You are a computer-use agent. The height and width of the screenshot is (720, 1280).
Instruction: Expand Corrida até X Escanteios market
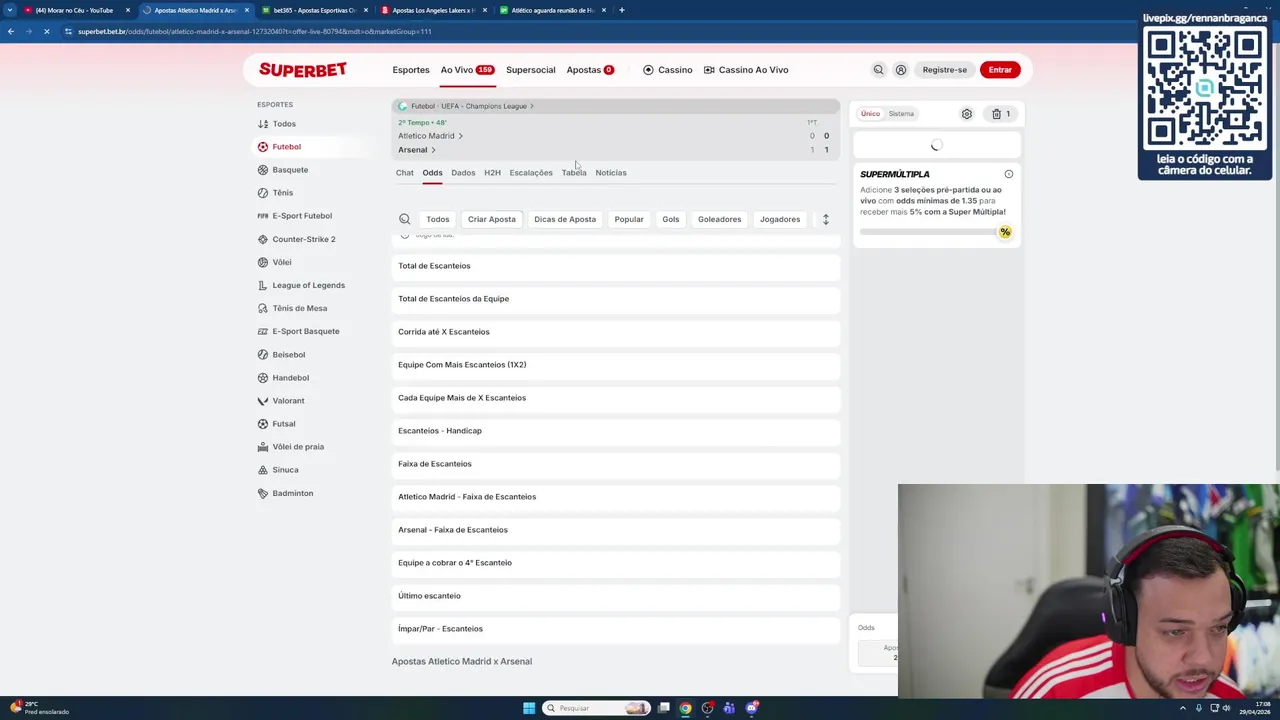616,332
